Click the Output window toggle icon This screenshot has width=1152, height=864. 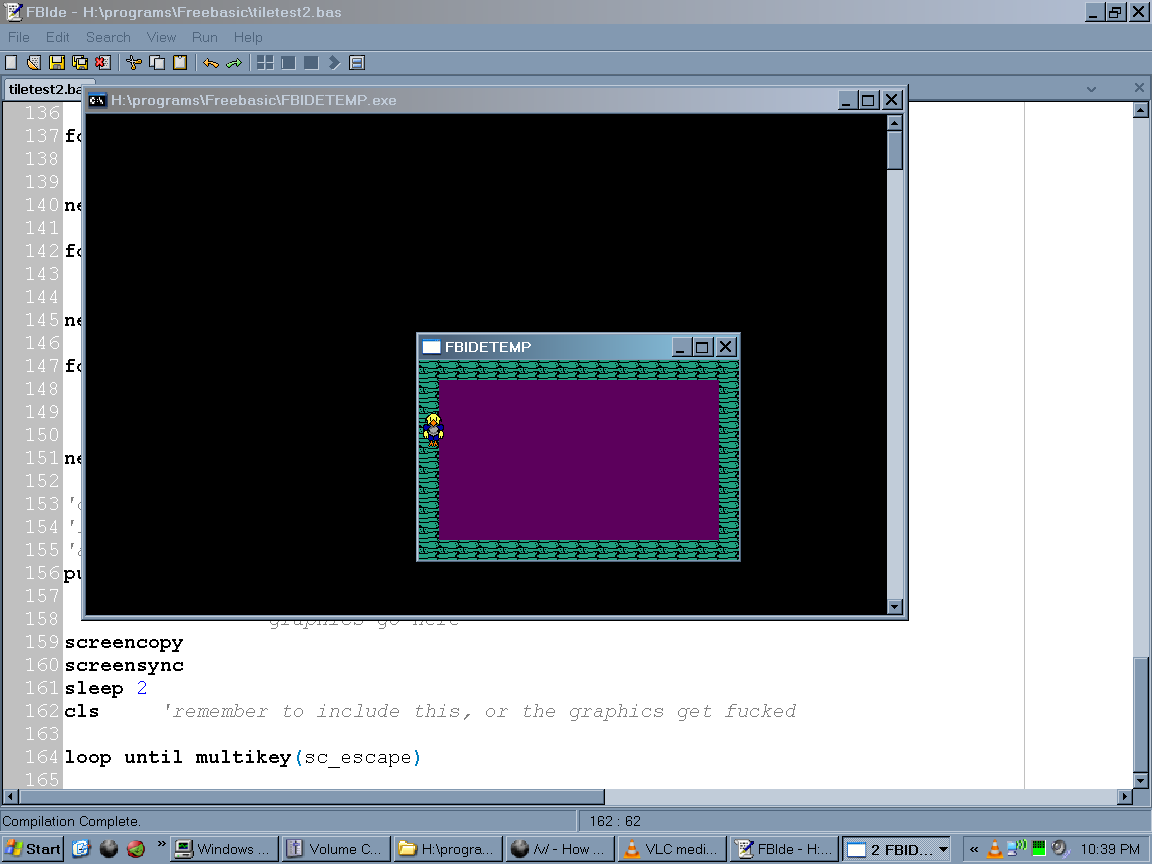coord(357,63)
